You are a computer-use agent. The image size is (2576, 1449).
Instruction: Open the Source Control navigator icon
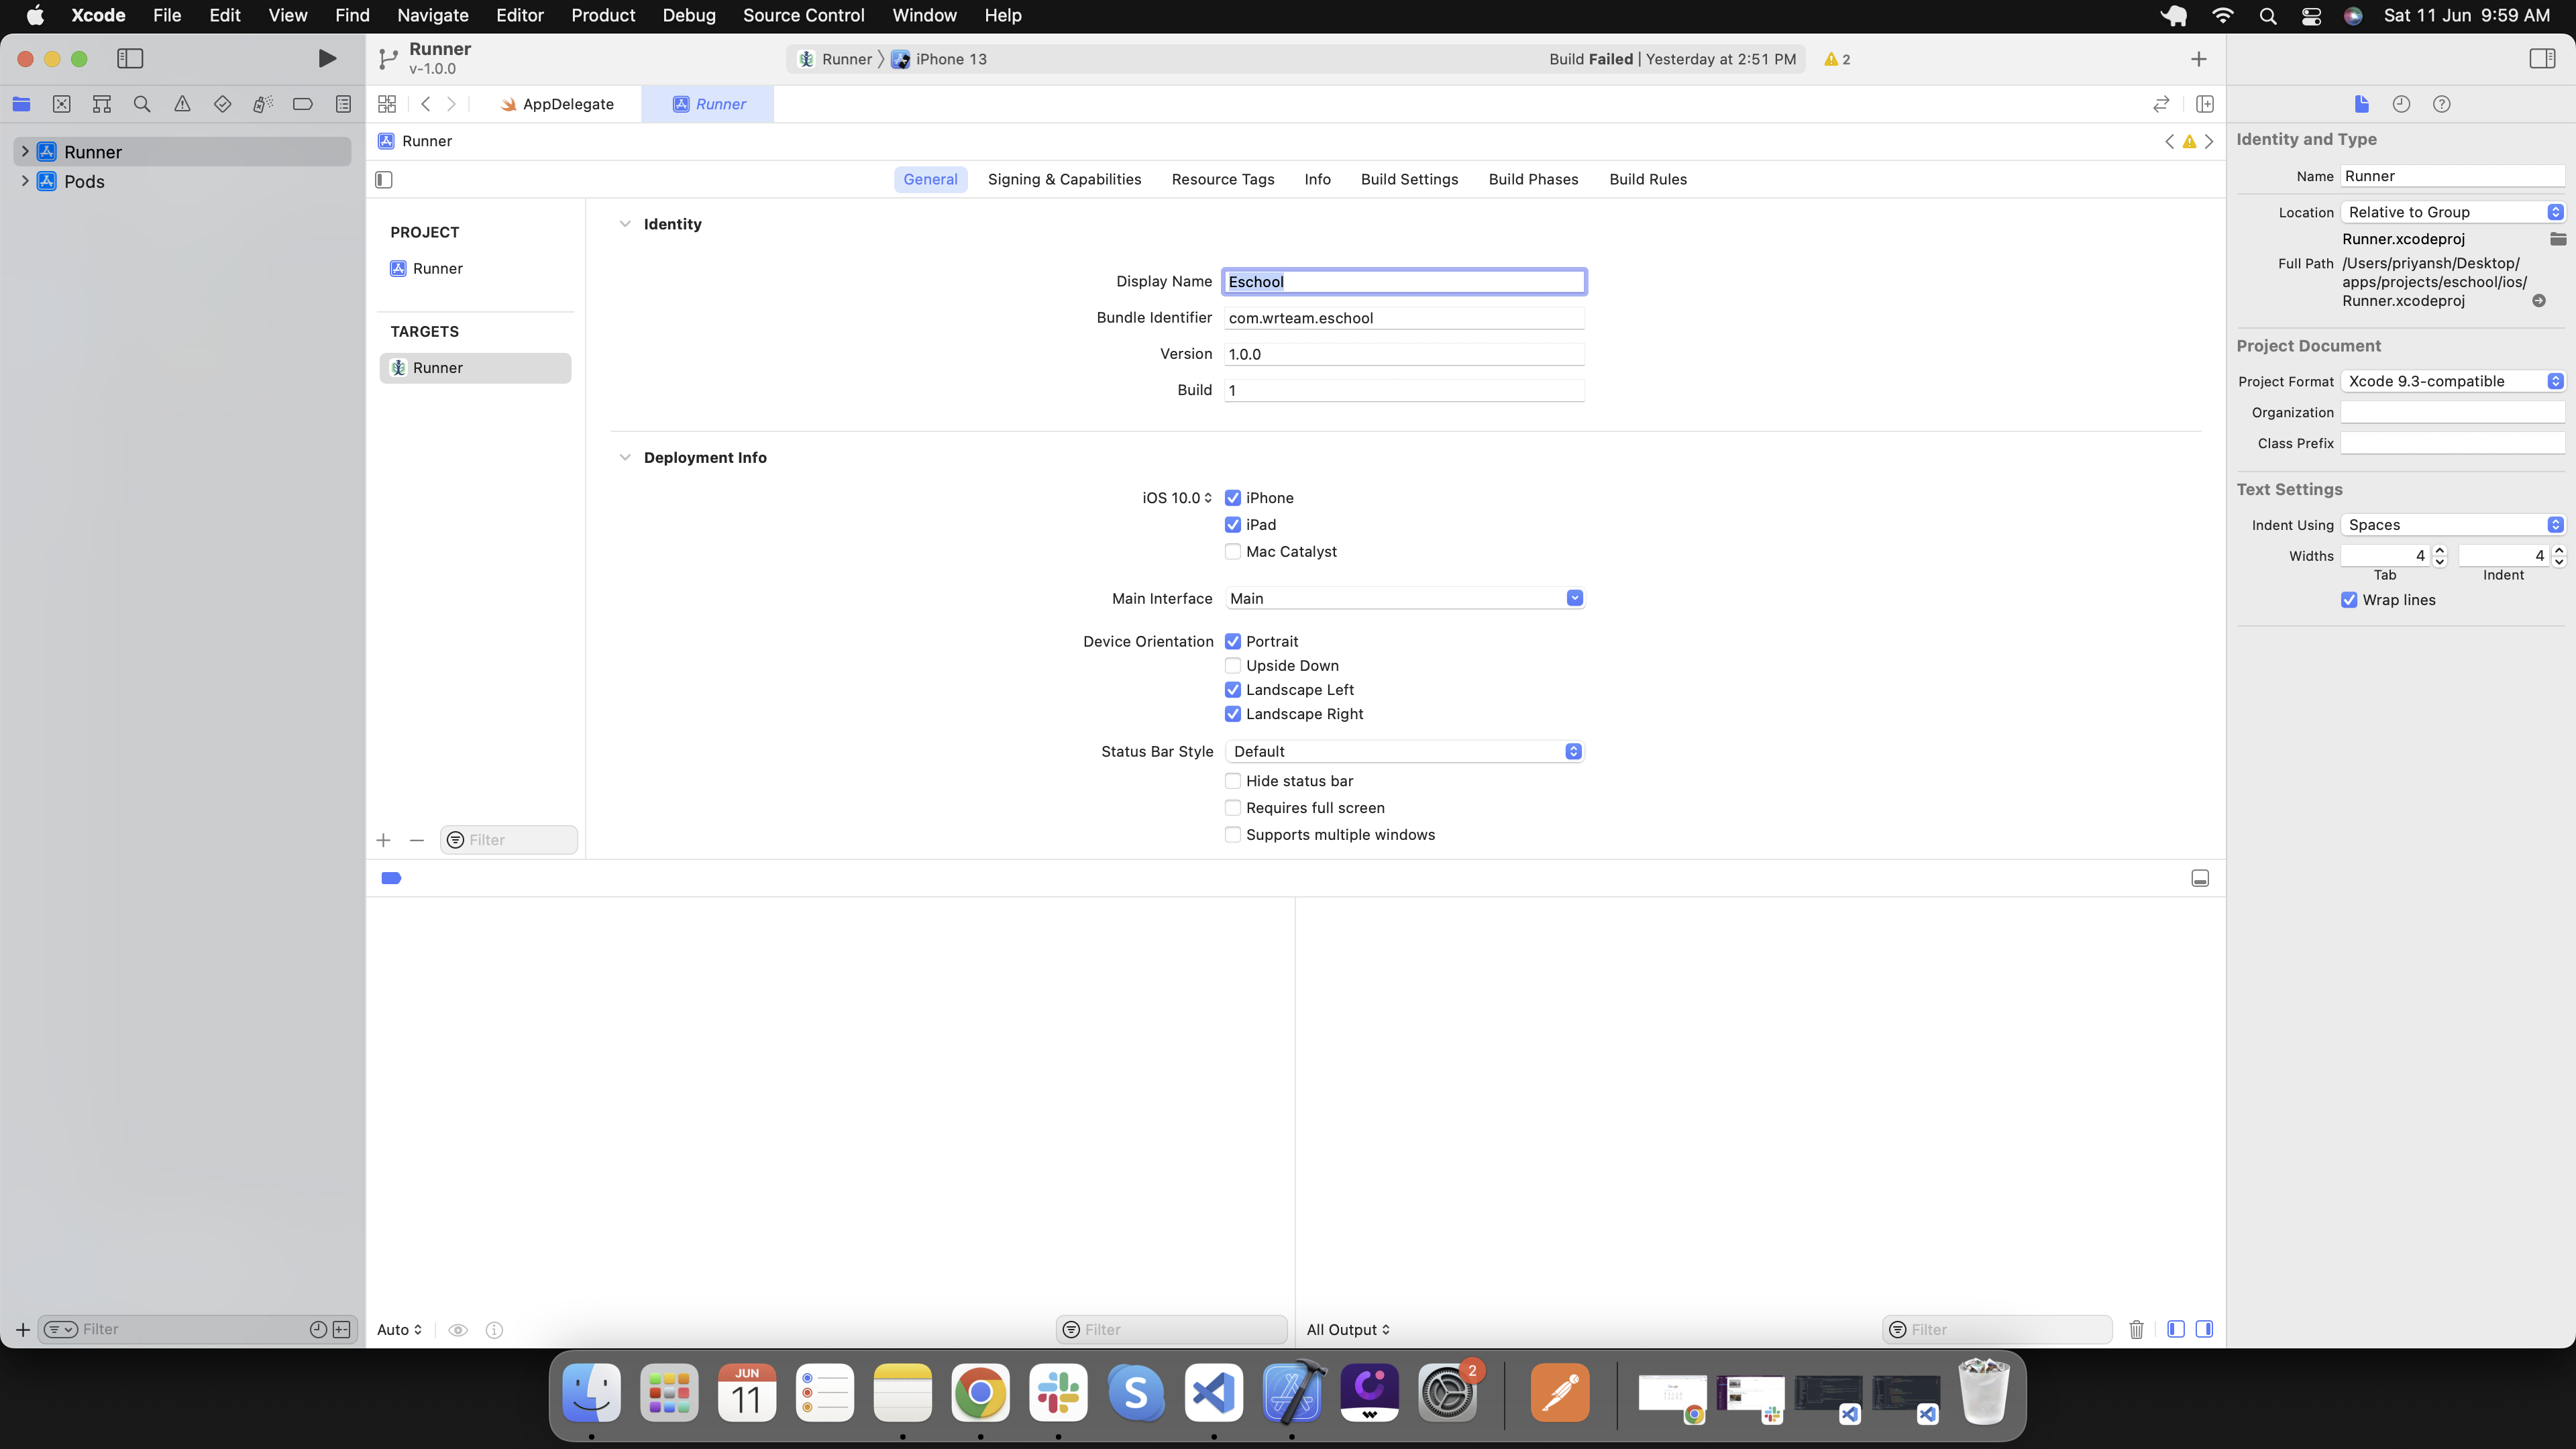[x=61, y=104]
